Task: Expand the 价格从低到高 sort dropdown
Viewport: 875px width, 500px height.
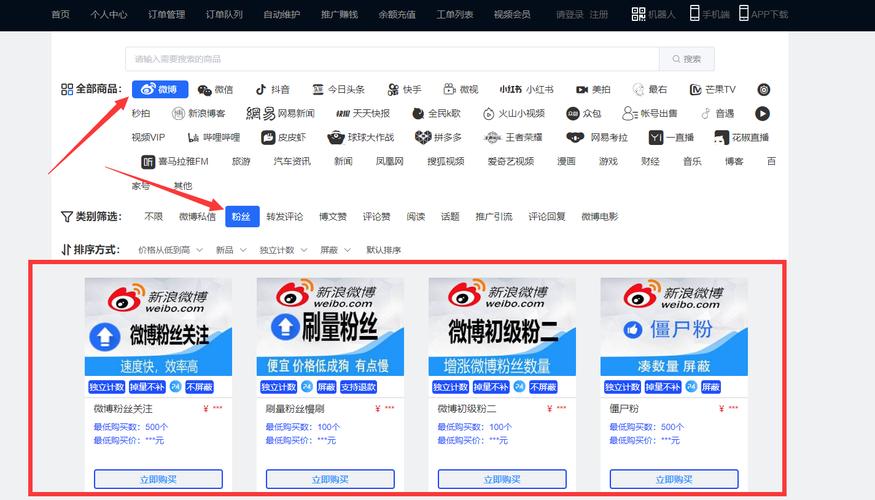Action: [170, 250]
